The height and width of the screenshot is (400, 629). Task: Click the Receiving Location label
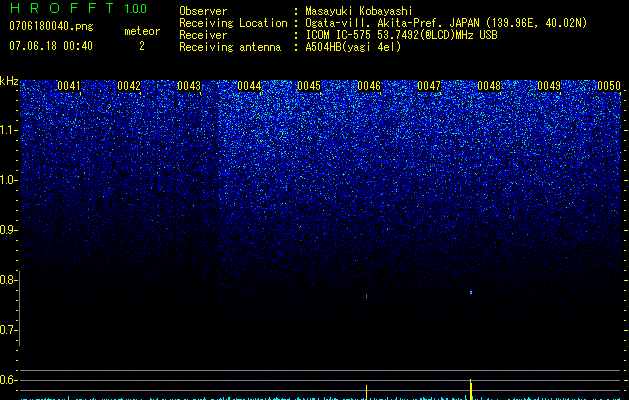coord(233,23)
